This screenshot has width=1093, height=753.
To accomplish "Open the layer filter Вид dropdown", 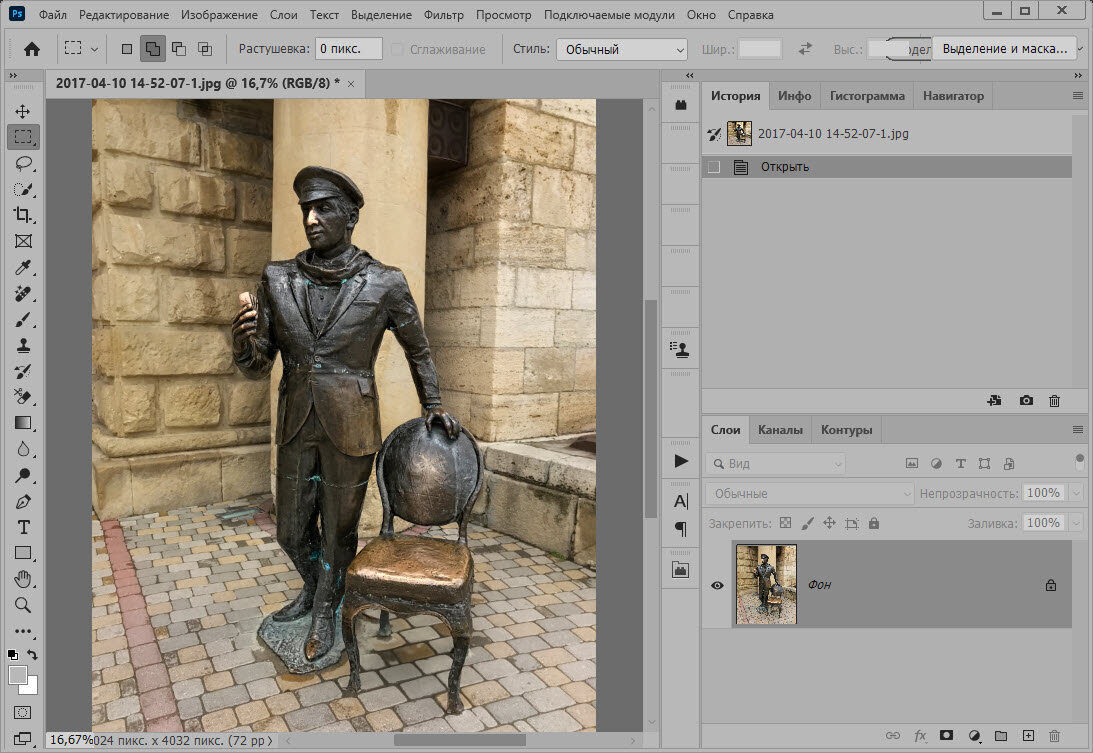I will [775, 464].
